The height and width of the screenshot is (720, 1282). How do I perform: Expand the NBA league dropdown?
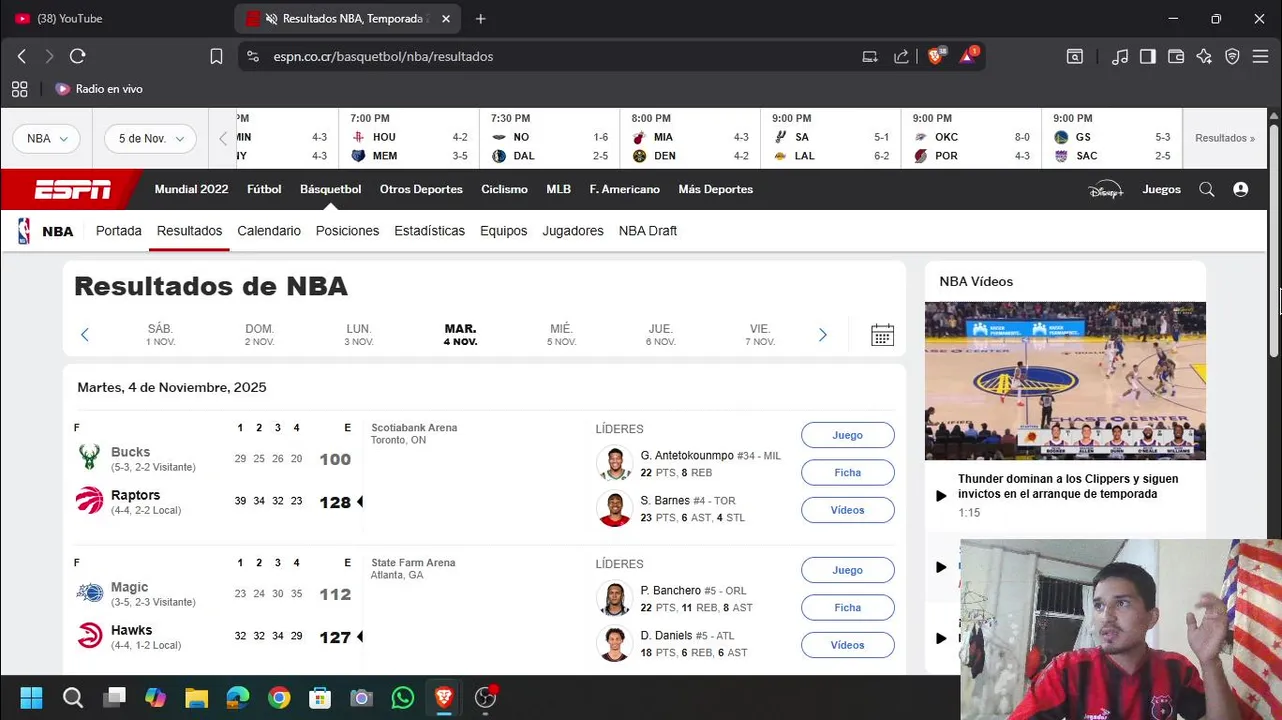coord(48,138)
